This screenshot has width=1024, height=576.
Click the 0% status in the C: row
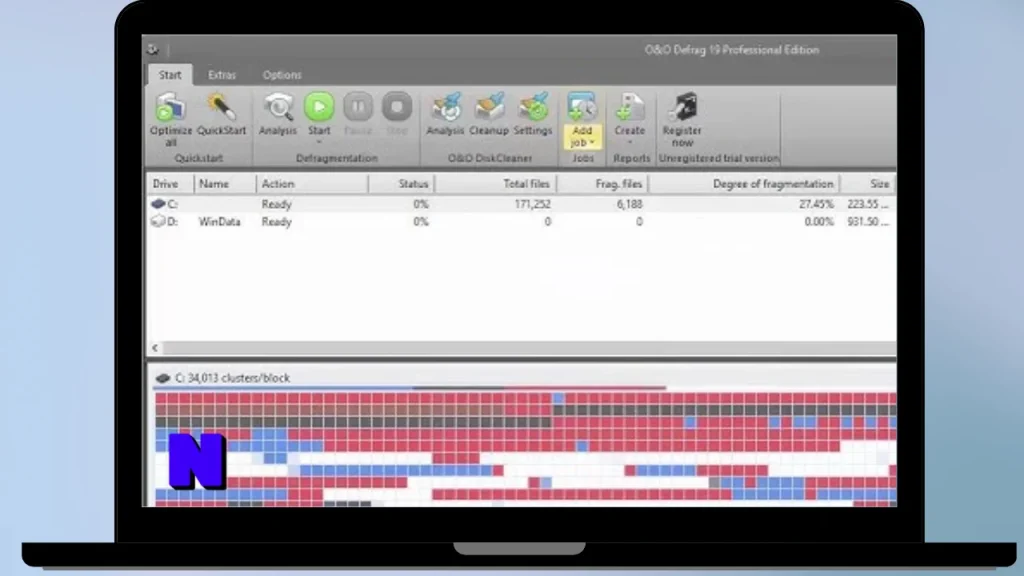(x=421, y=204)
